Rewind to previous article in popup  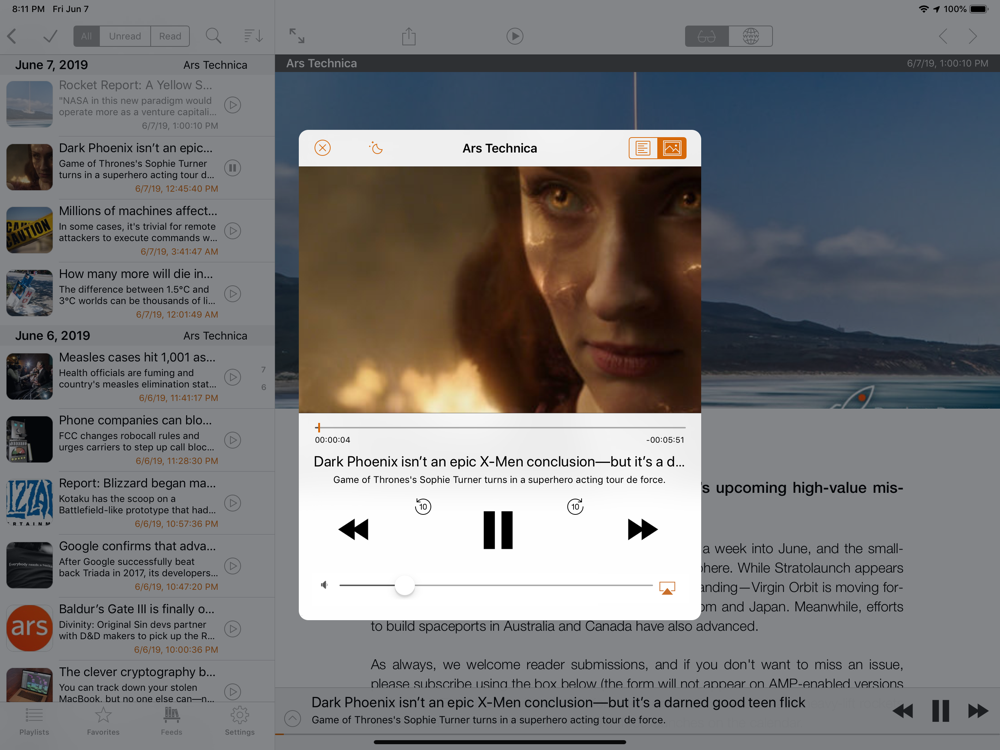[353, 529]
